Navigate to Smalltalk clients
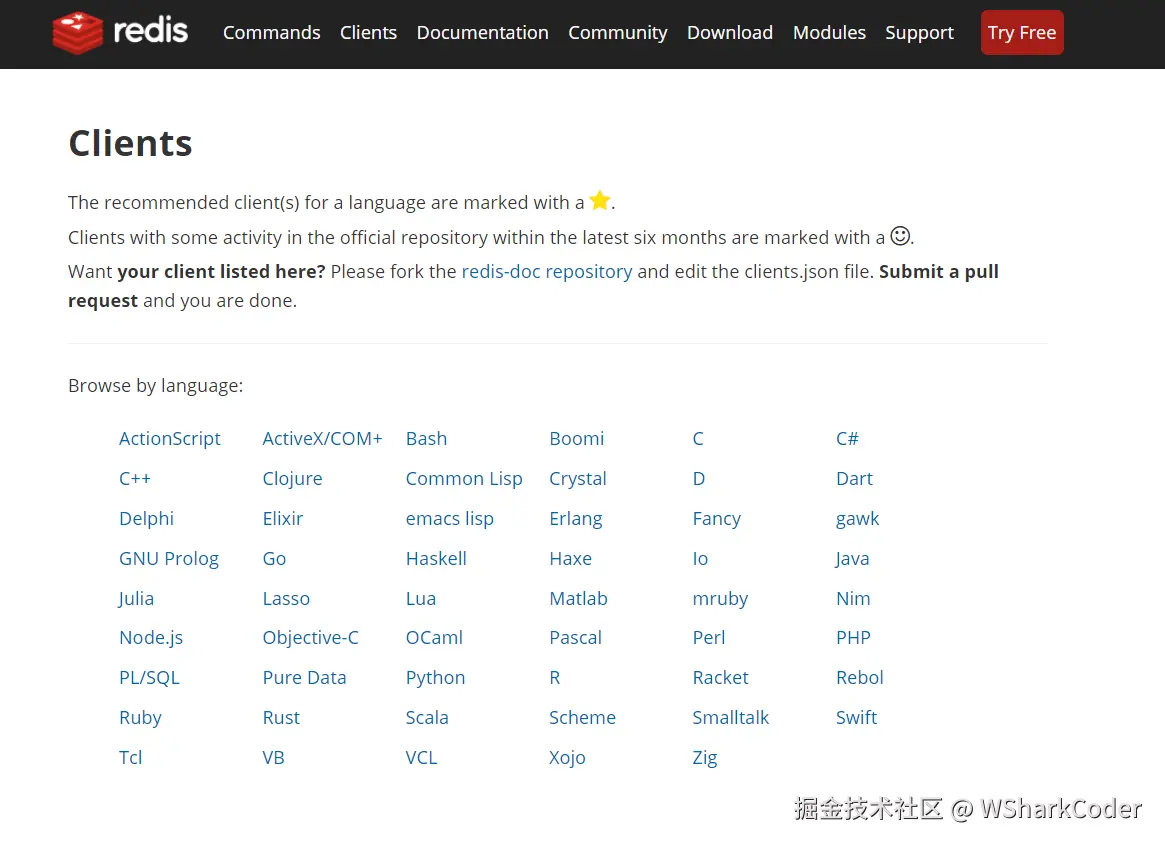 (x=730, y=718)
